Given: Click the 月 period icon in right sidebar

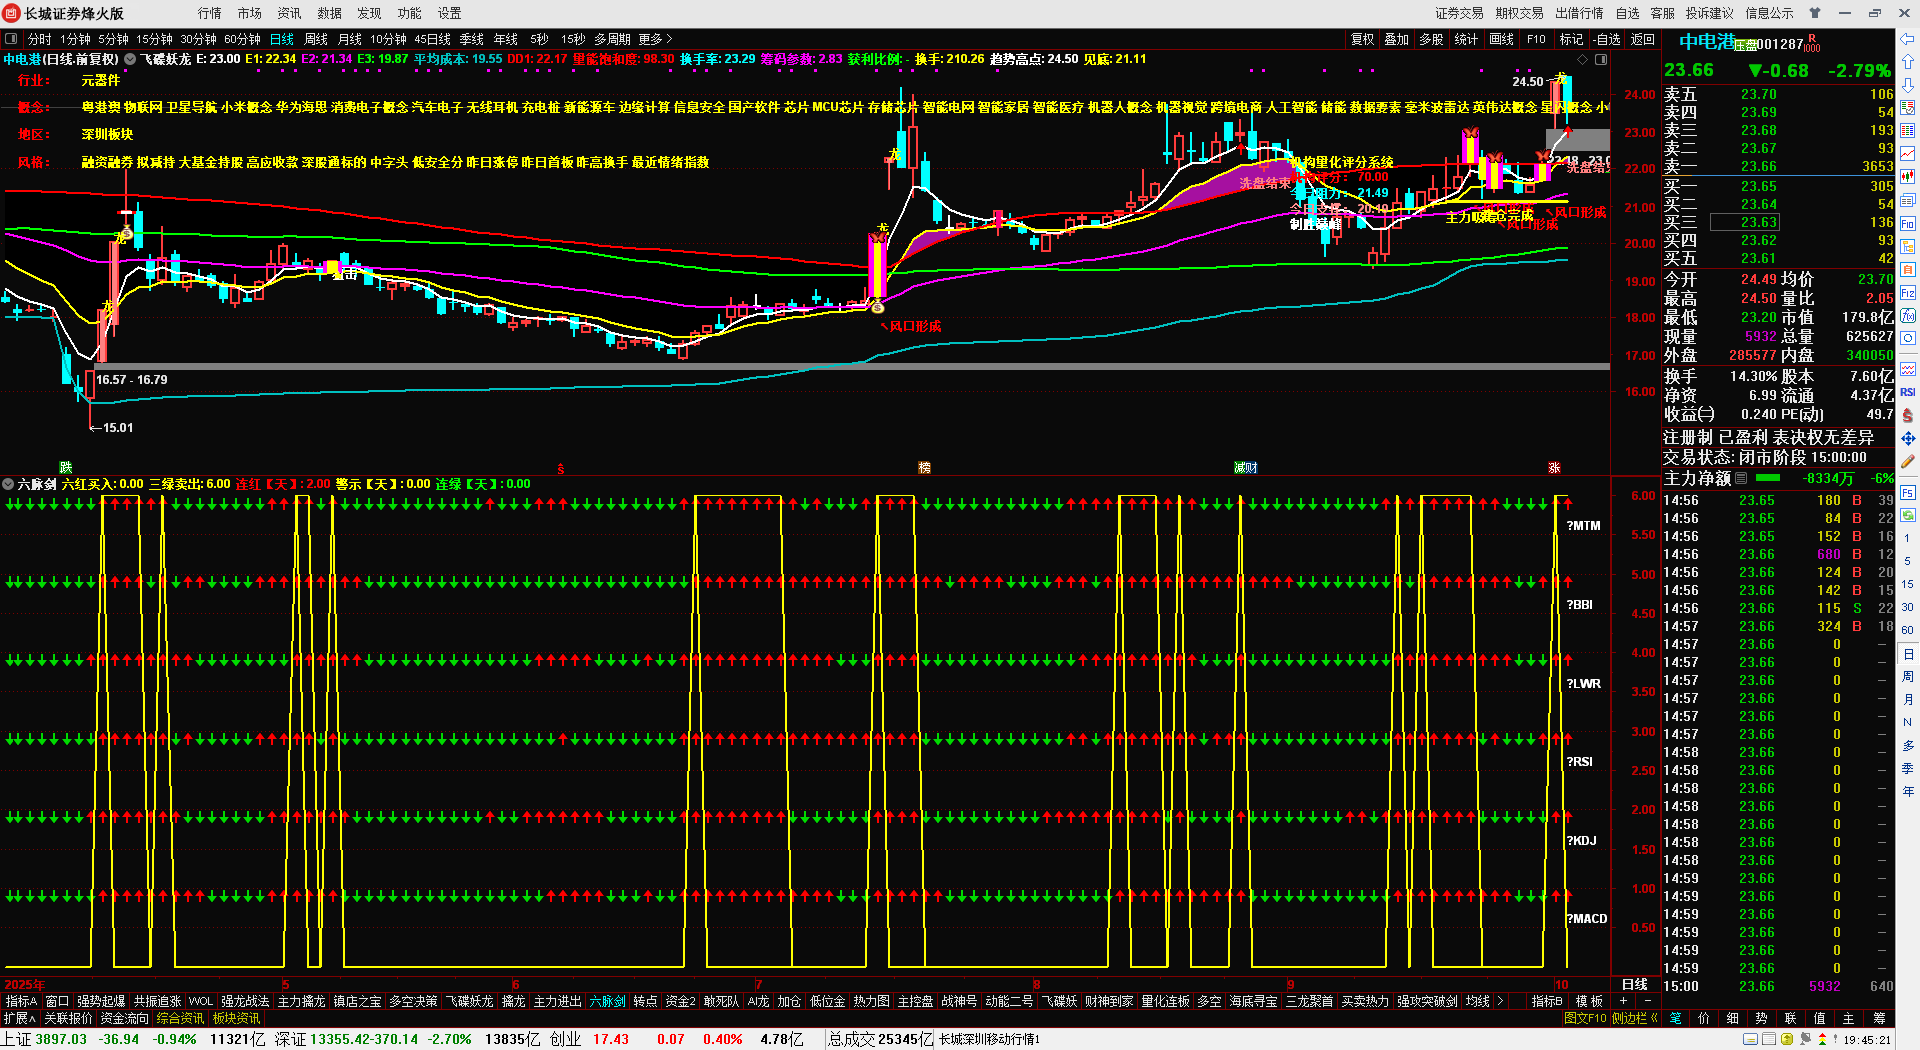Looking at the screenshot, I should click(x=1907, y=700).
